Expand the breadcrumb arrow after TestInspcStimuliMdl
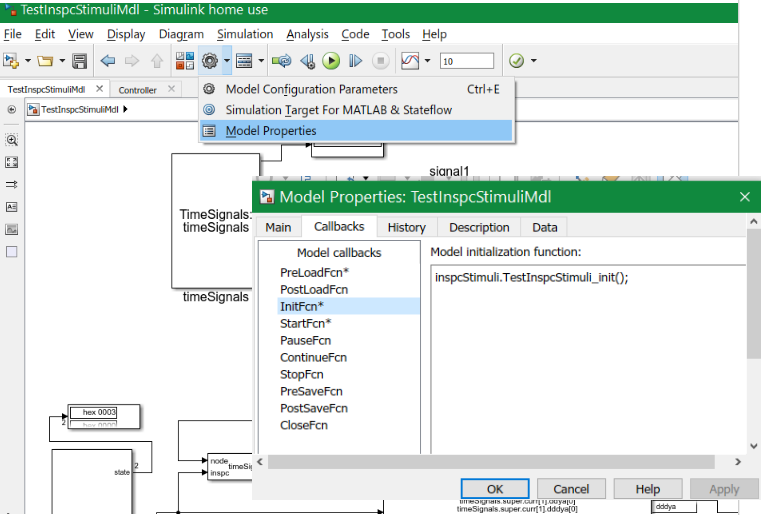Screen dimensions: 765x515 tap(125, 109)
